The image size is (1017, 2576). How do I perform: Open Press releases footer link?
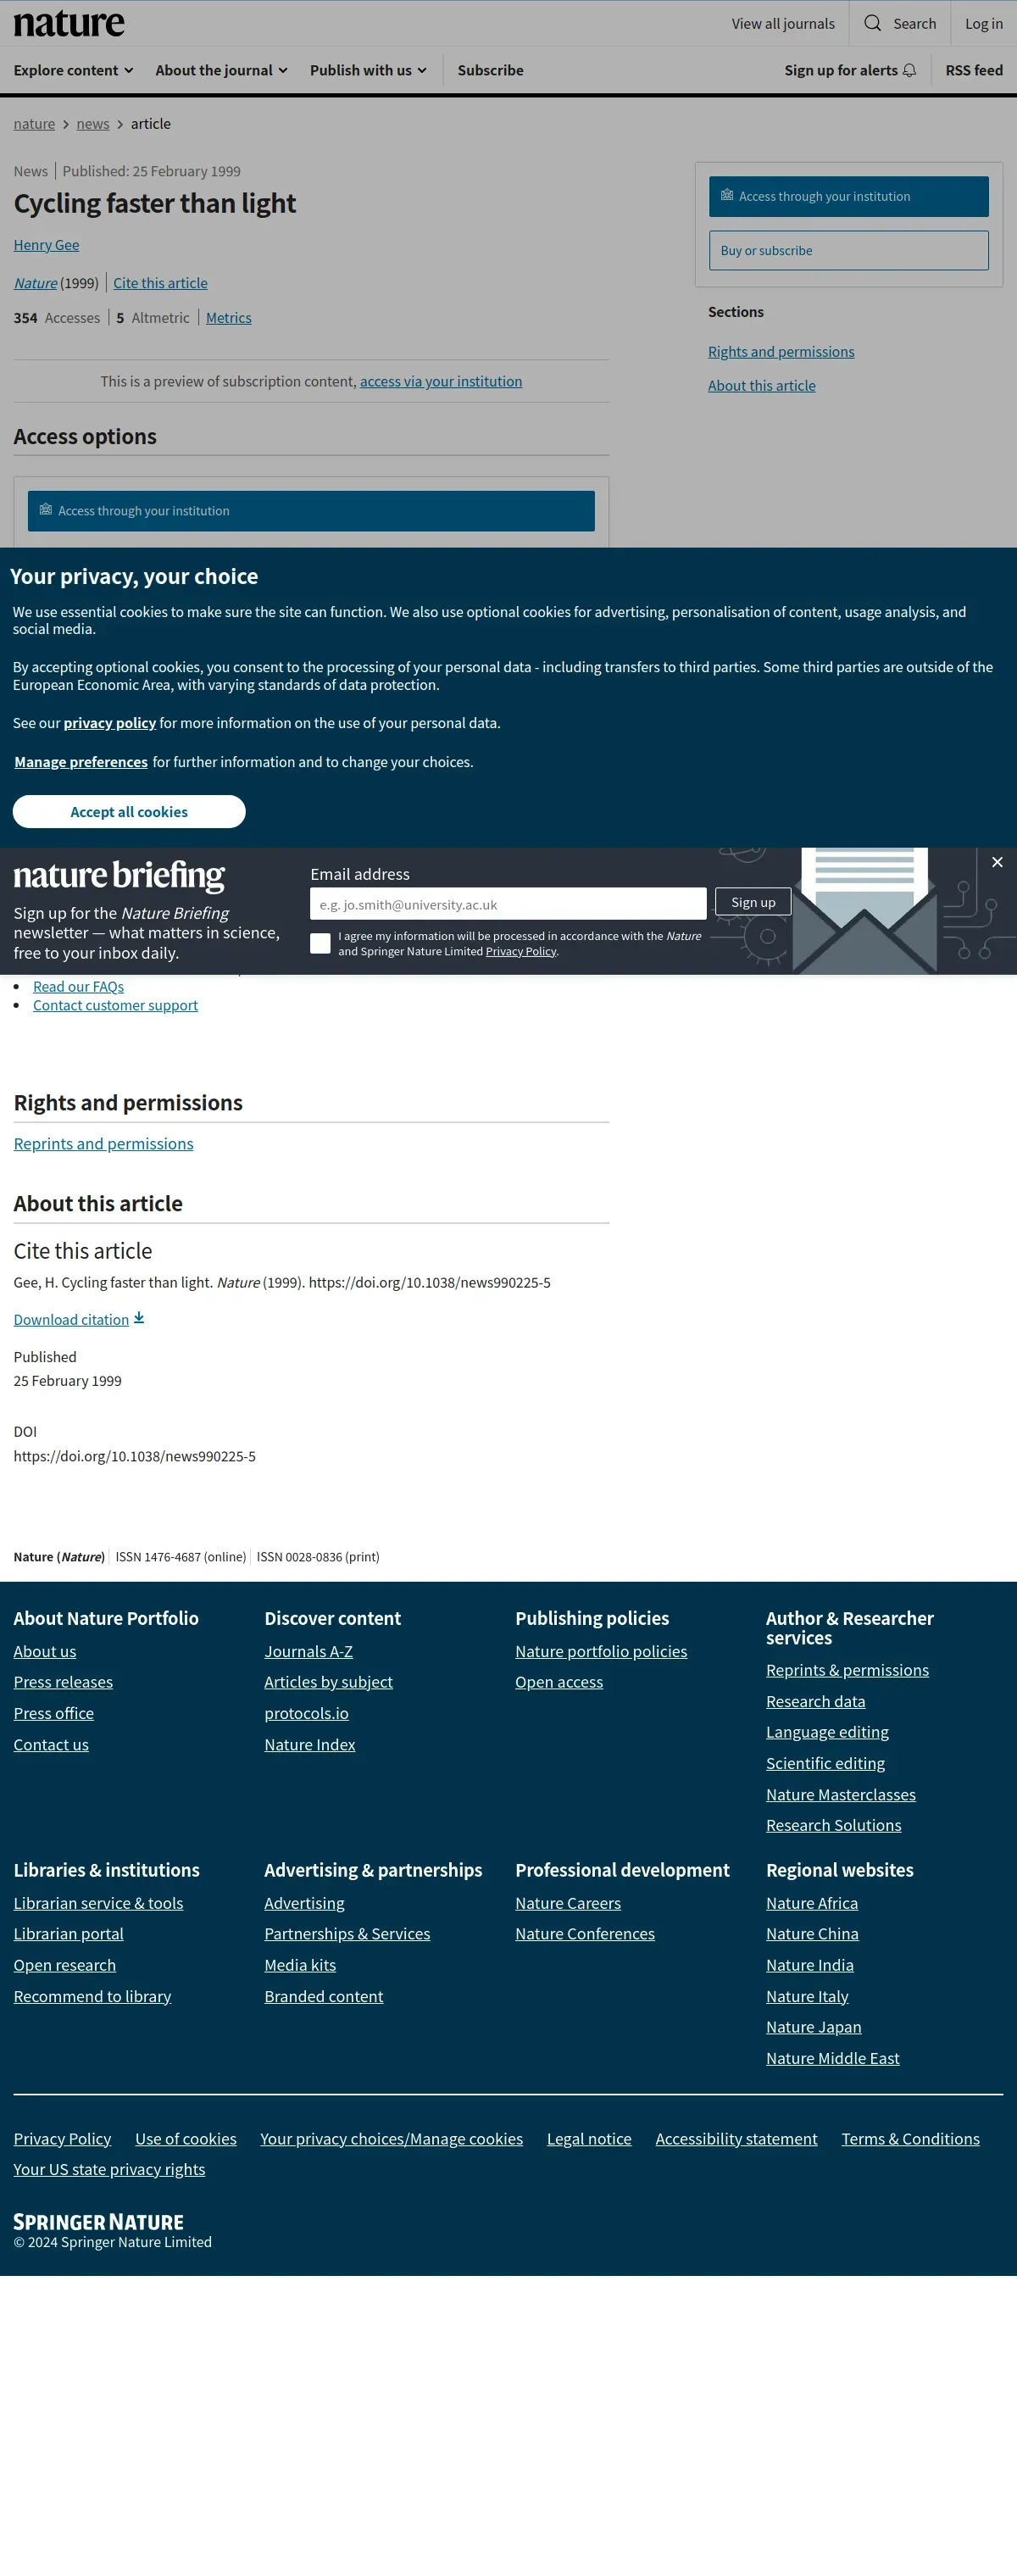click(x=63, y=1683)
